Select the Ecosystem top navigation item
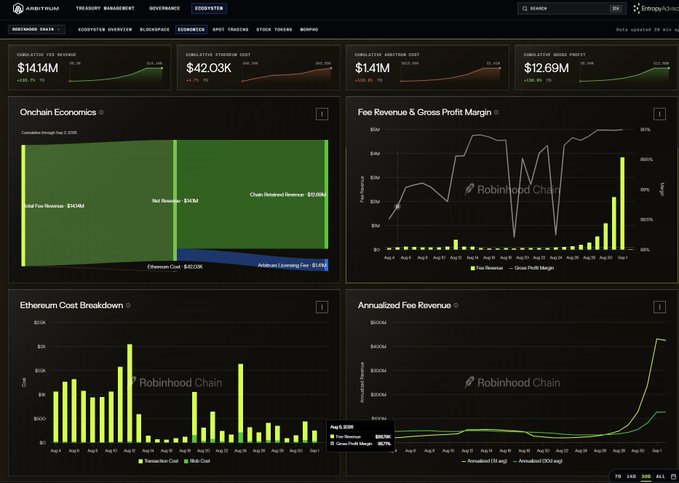Image resolution: width=679 pixels, height=483 pixels. coord(209,8)
